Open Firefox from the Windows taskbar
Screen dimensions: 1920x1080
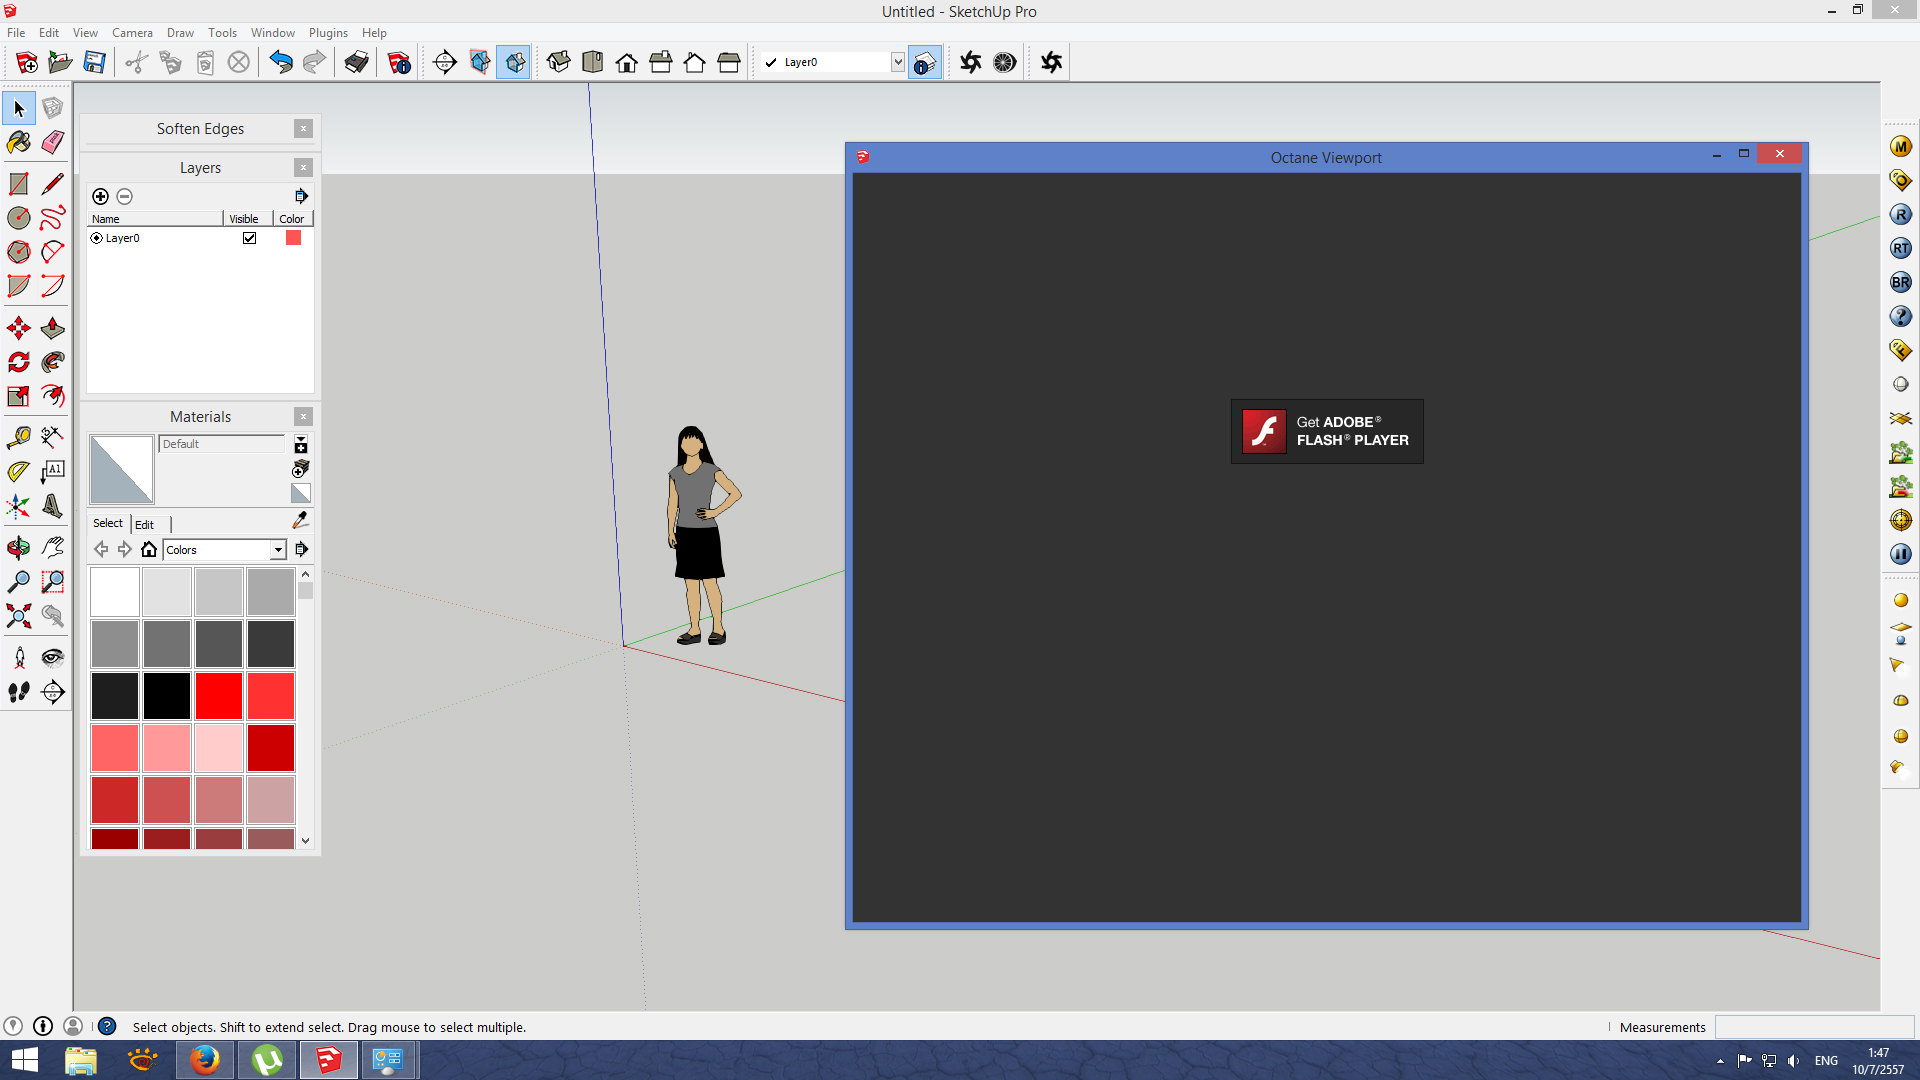coord(205,1060)
